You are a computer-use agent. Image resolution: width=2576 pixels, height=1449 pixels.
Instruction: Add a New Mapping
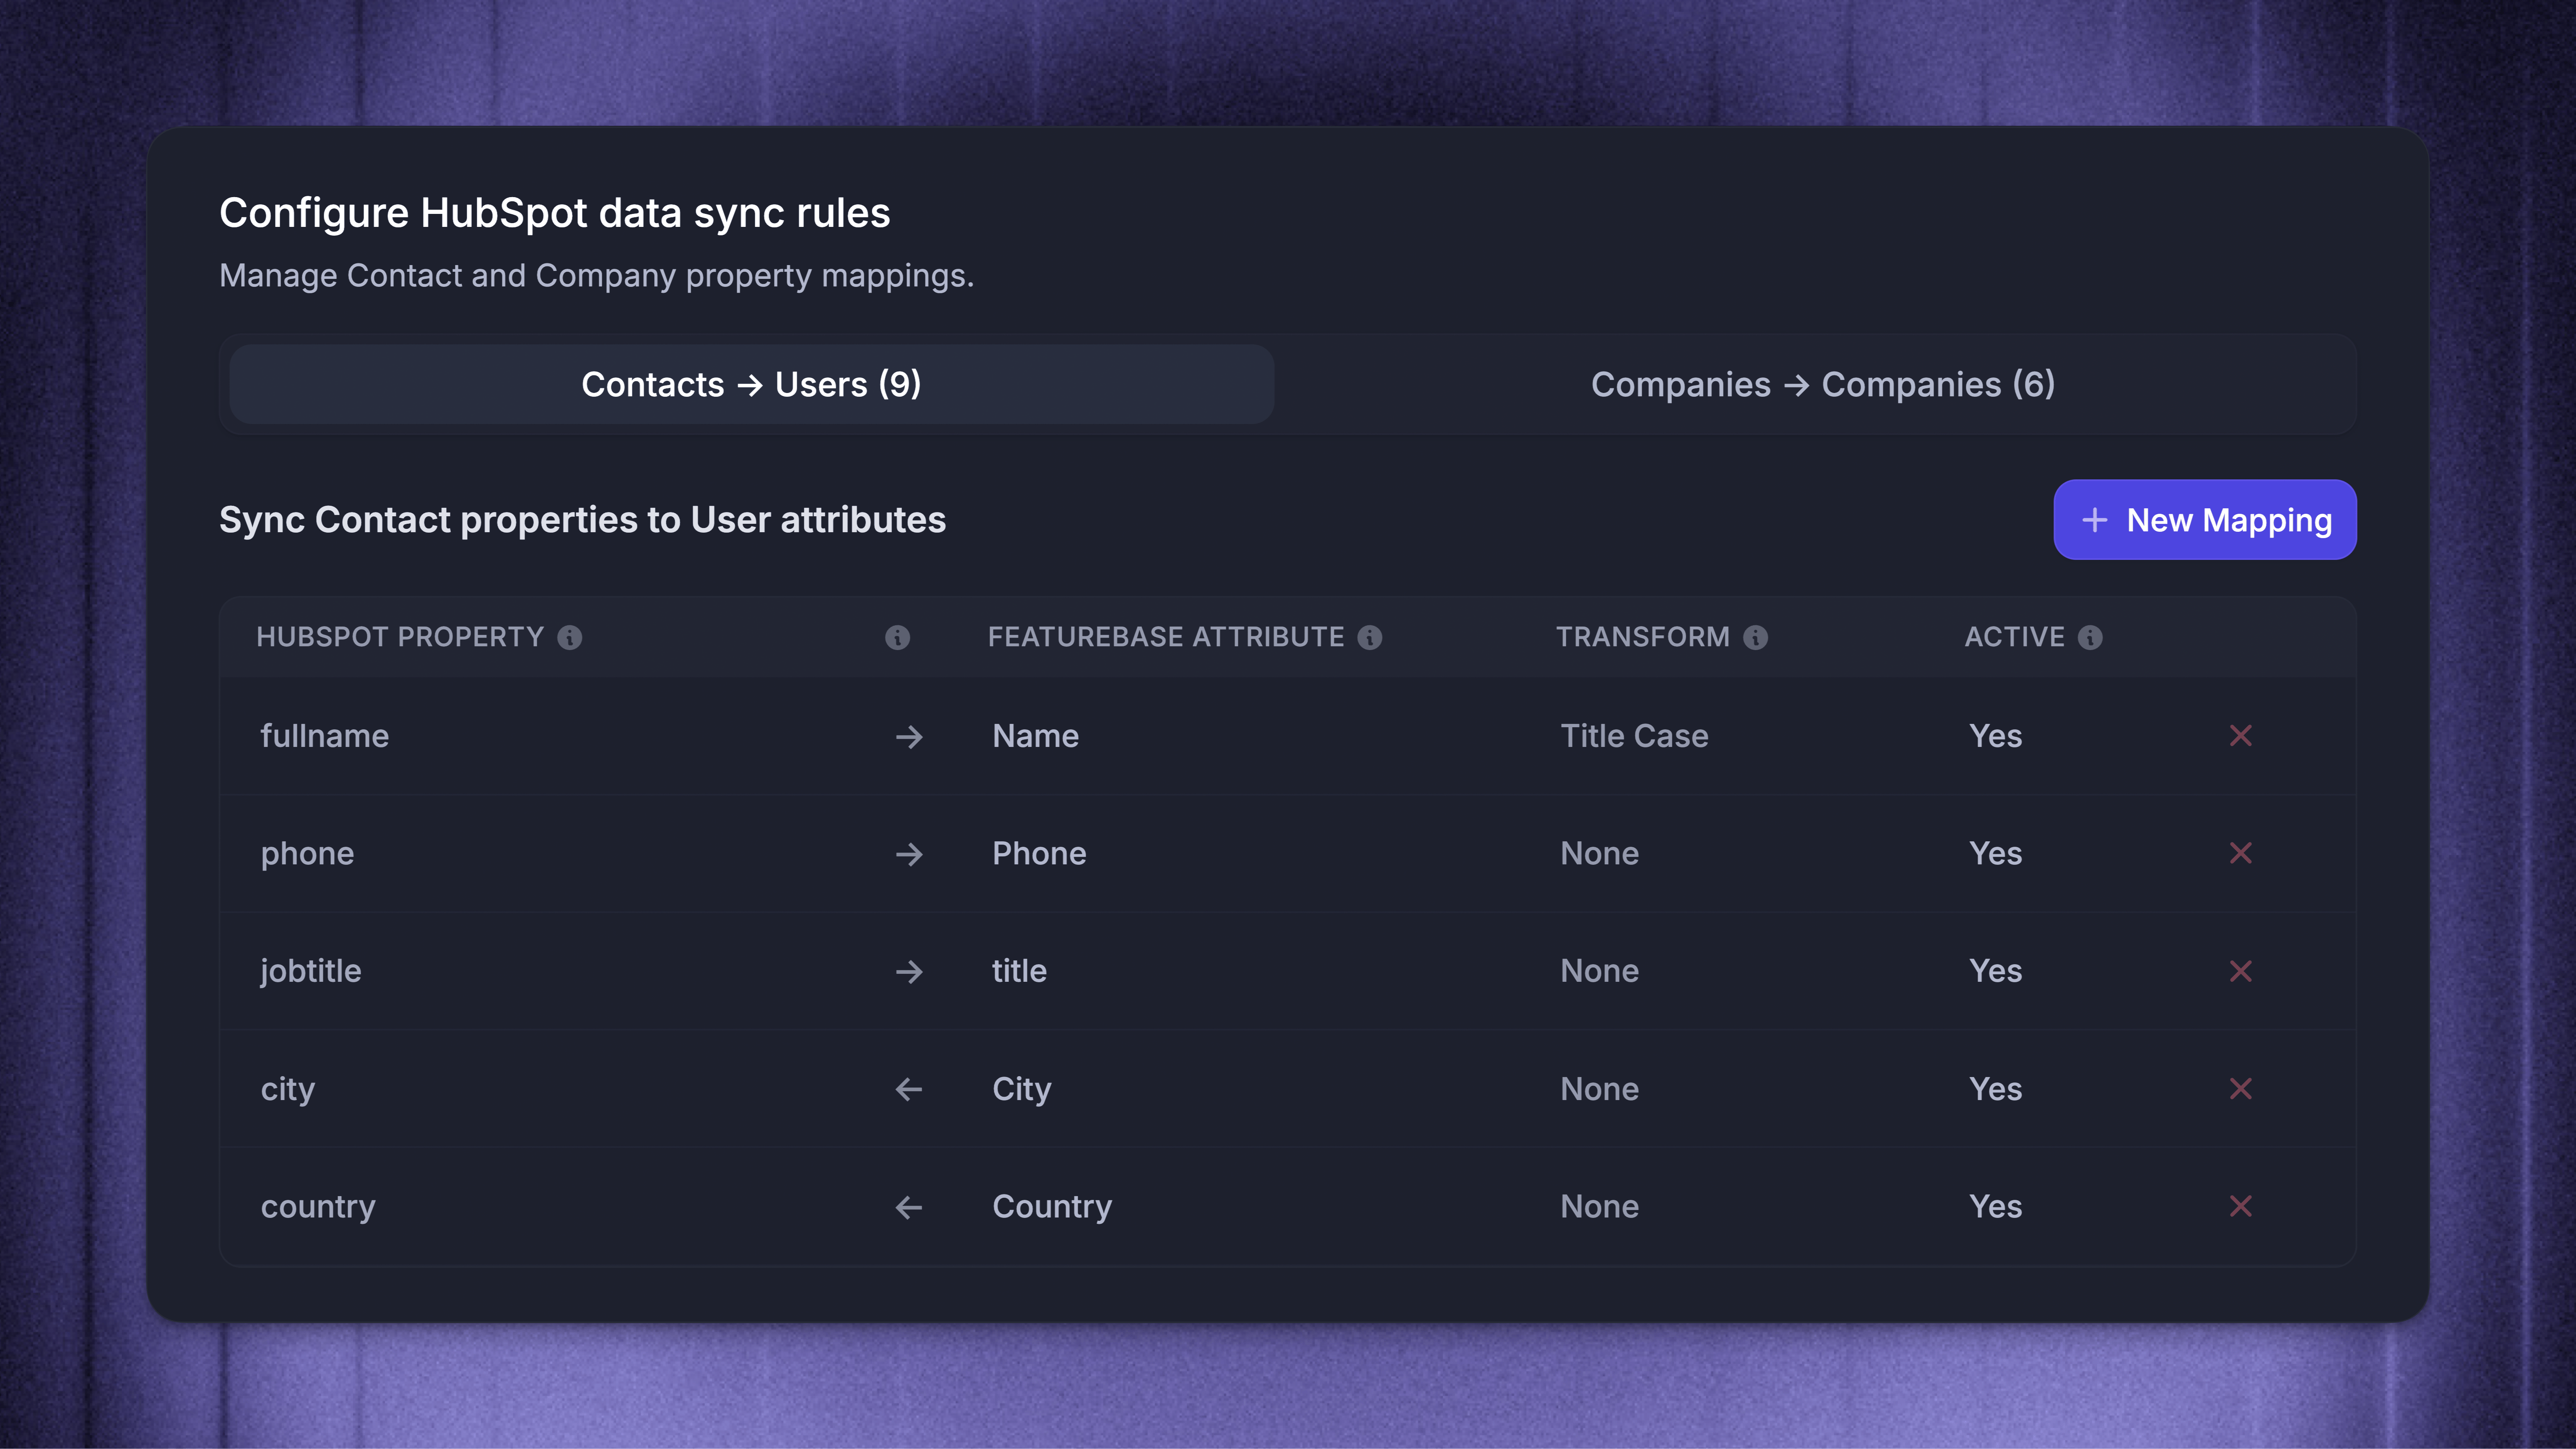click(x=2205, y=520)
